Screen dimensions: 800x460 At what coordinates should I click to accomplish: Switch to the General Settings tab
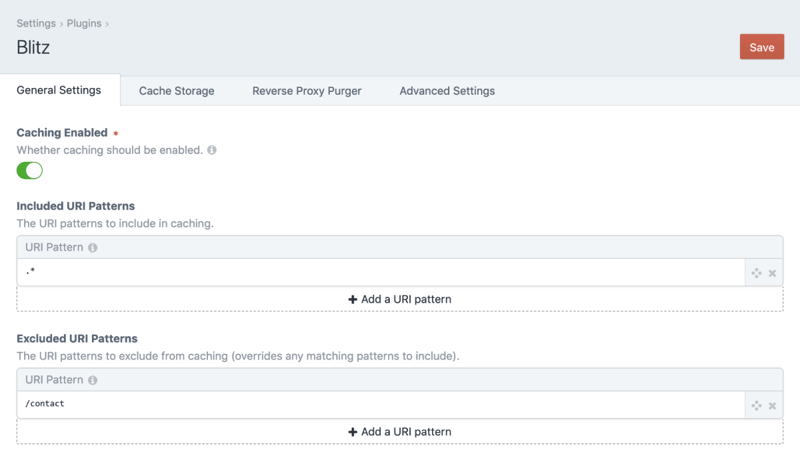pyautogui.click(x=59, y=90)
